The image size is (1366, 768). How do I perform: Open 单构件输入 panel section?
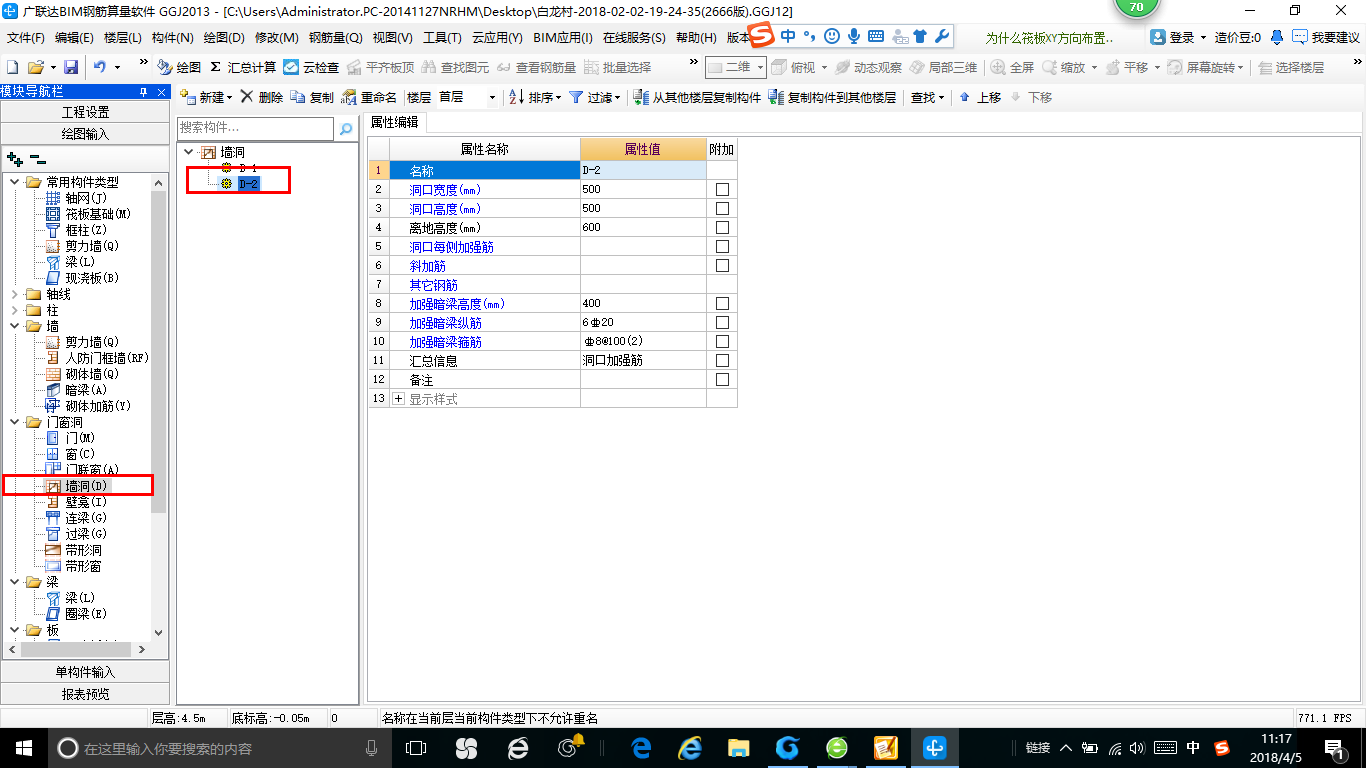coord(85,672)
